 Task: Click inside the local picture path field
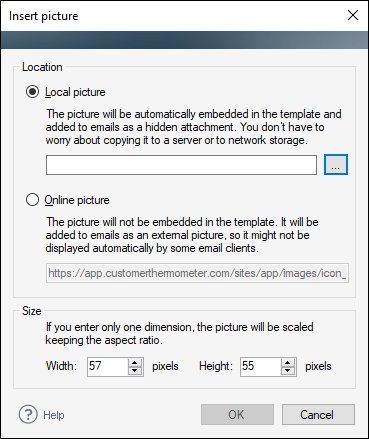click(181, 165)
